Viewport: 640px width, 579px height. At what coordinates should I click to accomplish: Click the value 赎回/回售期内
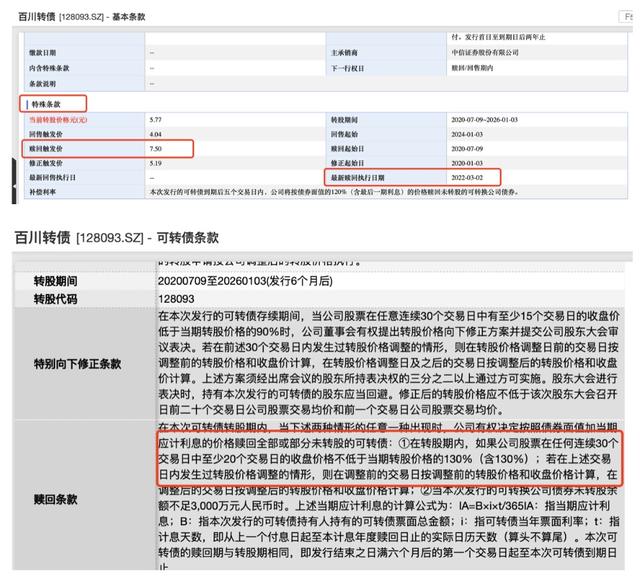point(472,68)
